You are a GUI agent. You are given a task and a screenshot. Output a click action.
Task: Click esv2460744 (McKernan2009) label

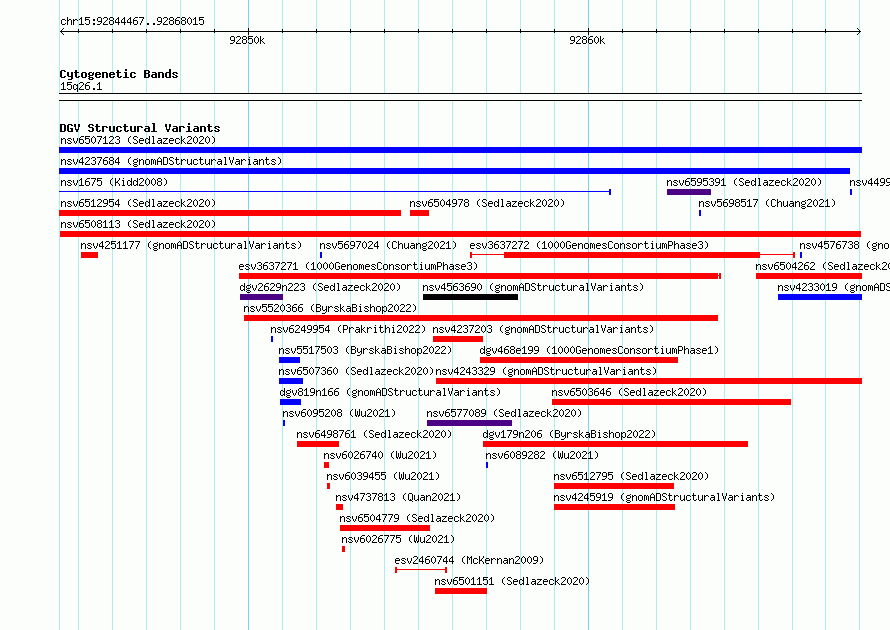(x=469, y=560)
